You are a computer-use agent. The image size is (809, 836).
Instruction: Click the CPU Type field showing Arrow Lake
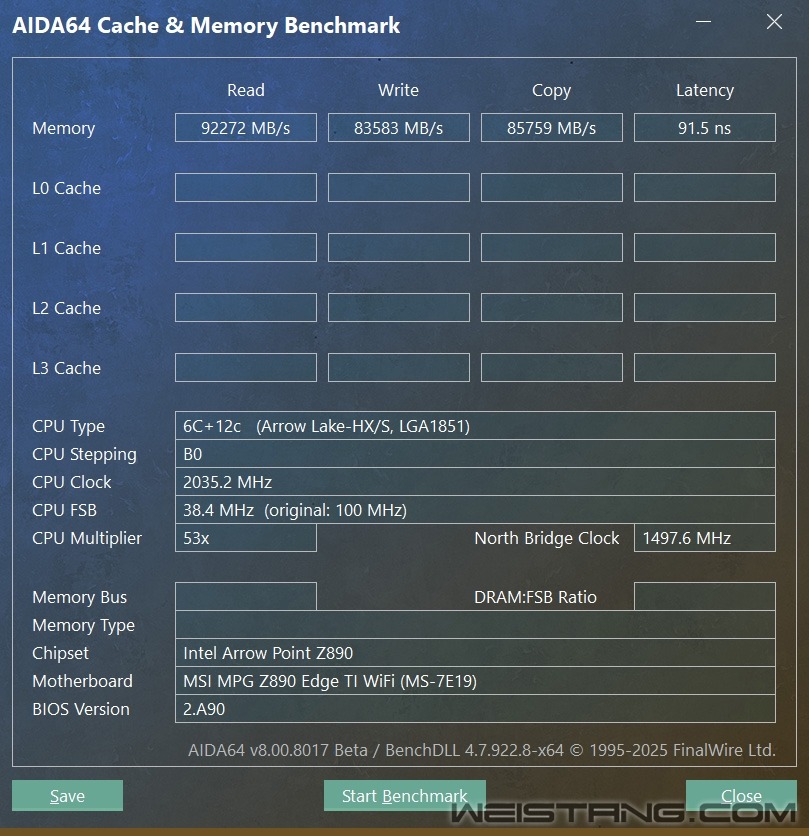[x=474, y=426]
